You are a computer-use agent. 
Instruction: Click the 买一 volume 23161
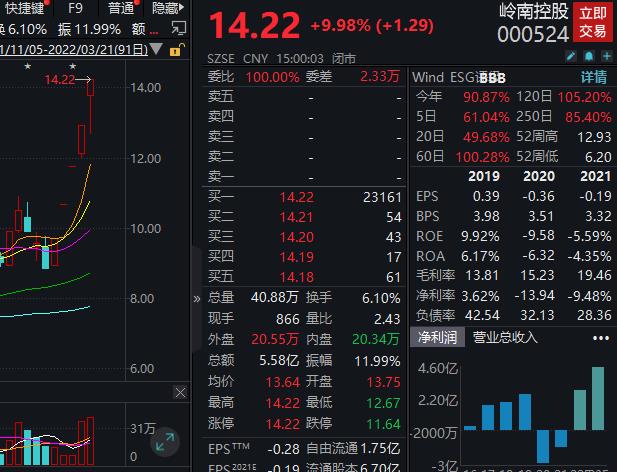(382, 197)
